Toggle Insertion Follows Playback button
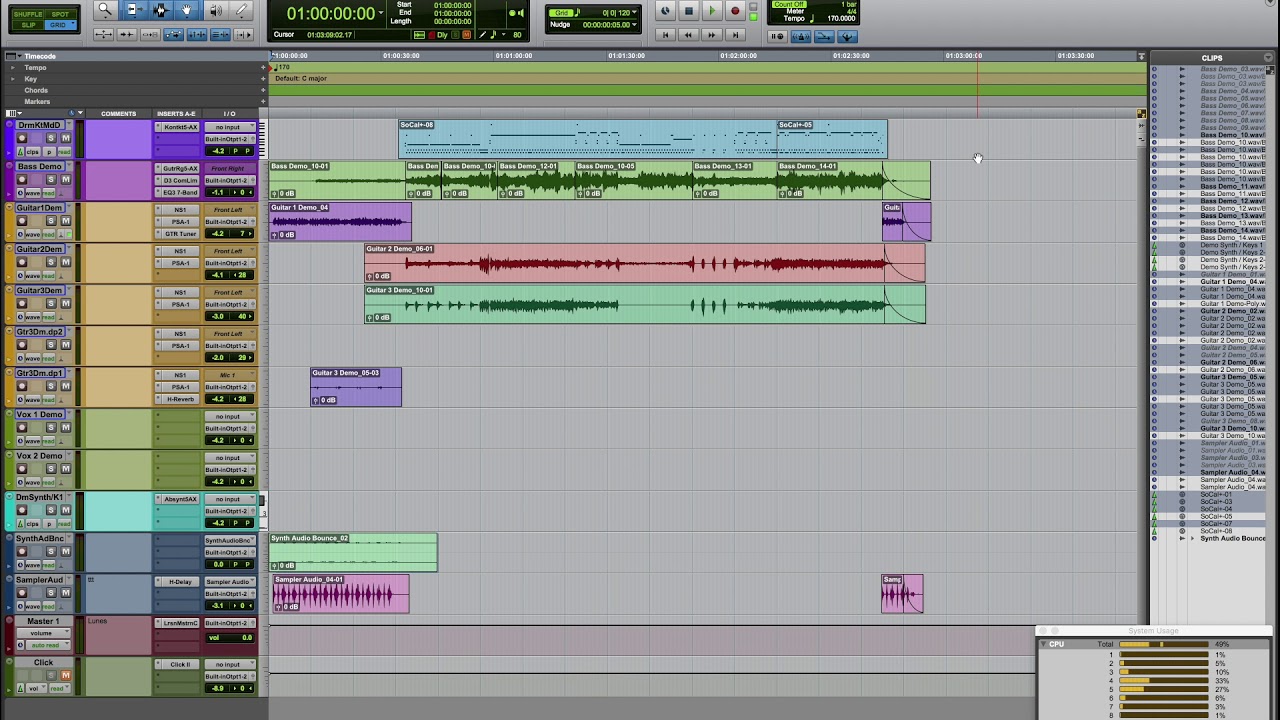Screen dimensions: 1280x720 point(243,34)
